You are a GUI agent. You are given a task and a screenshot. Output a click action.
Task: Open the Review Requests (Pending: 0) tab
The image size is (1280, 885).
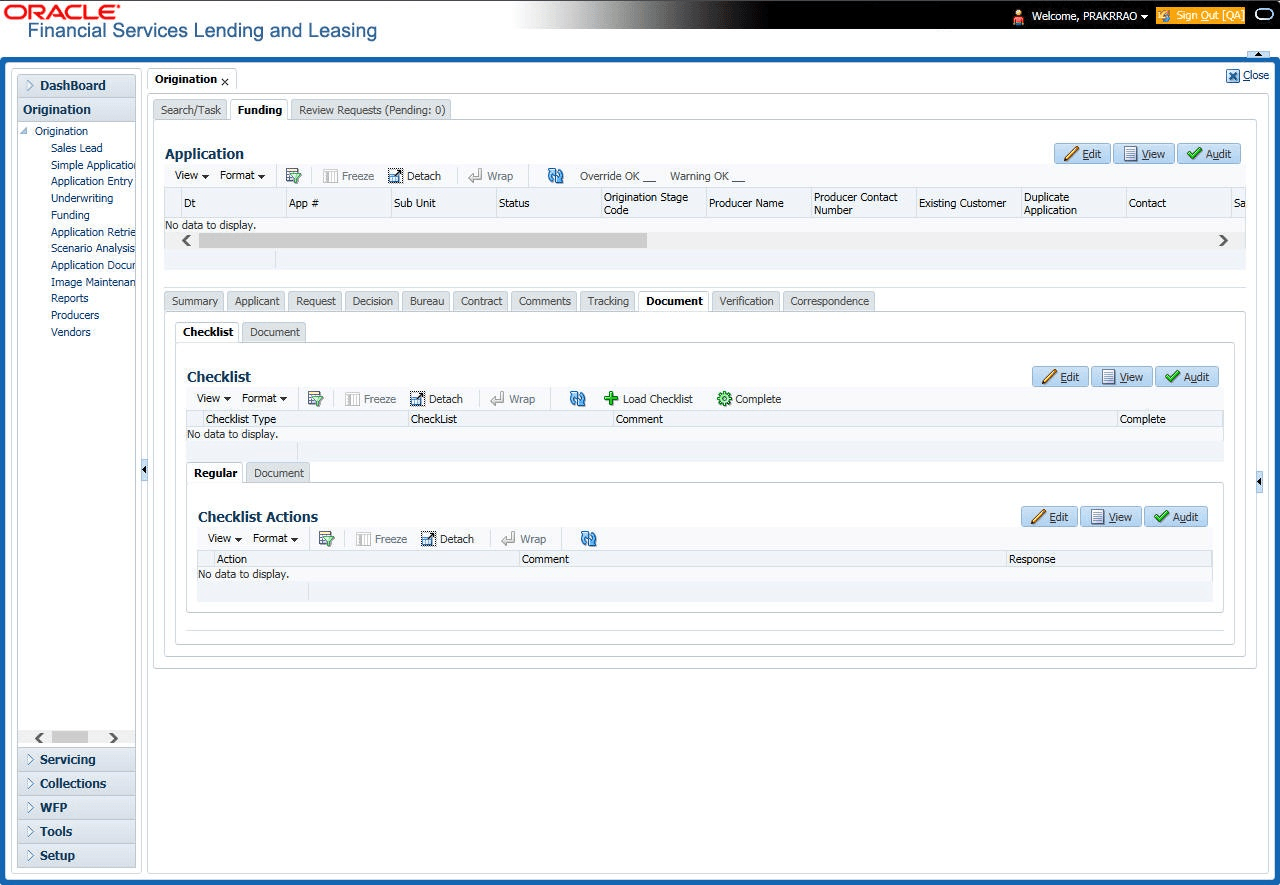click(372, 110)
